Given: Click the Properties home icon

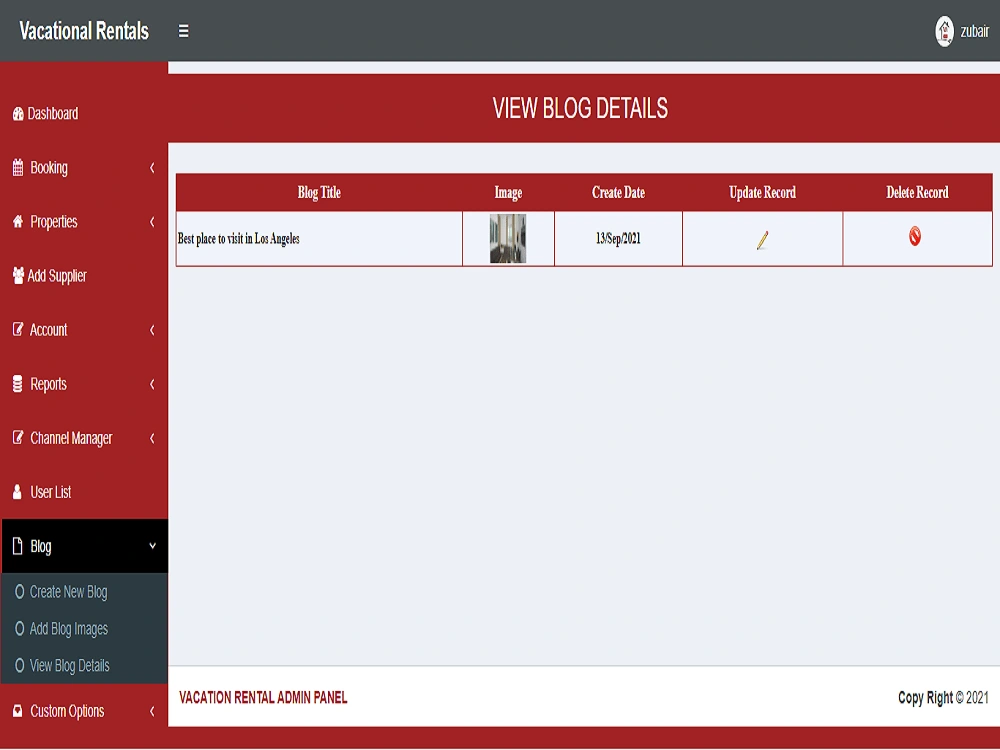Looking at the screenshot, I should click(x=18, y=221).
